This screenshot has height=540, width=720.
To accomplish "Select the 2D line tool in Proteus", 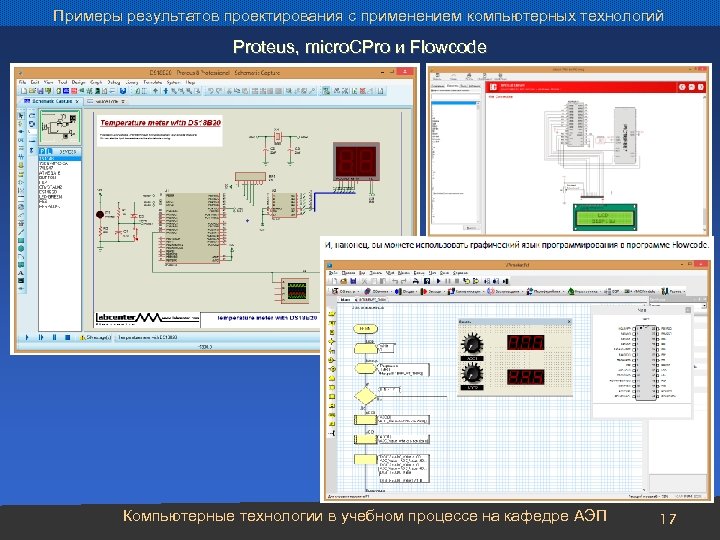I will 21,232.
